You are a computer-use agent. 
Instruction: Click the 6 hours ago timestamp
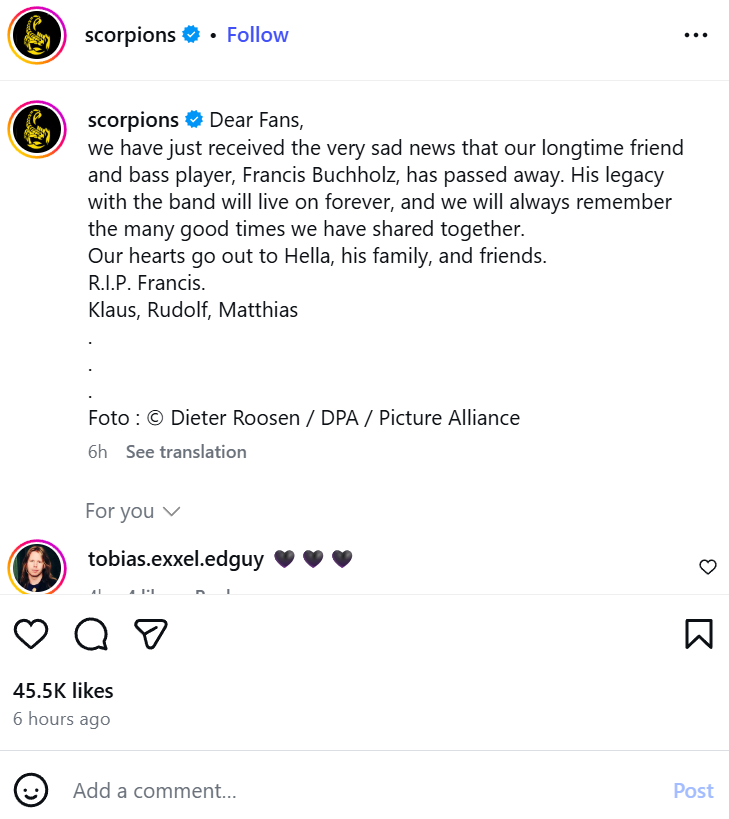point(62,719)
